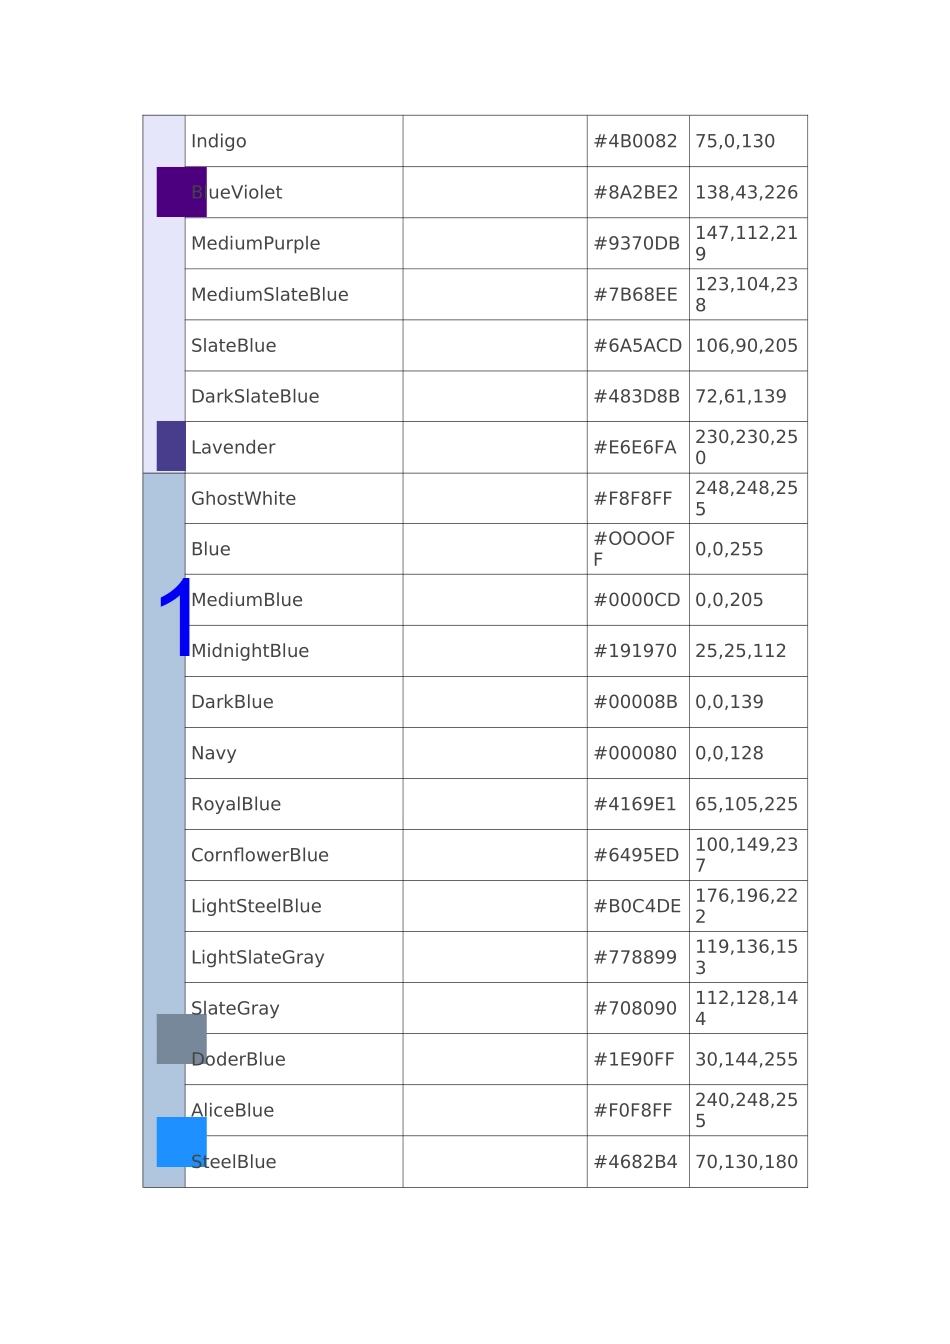Click the MediumPurple color name

click(256, 243)
